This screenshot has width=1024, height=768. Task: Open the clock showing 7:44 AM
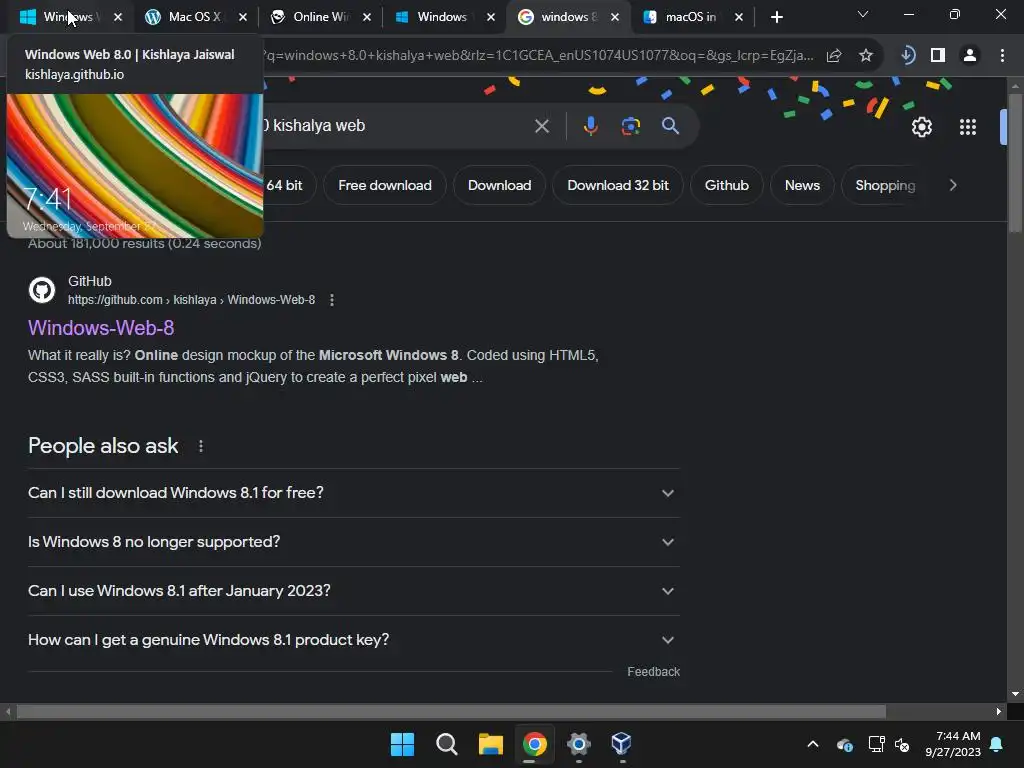click(x=953, y=744)
